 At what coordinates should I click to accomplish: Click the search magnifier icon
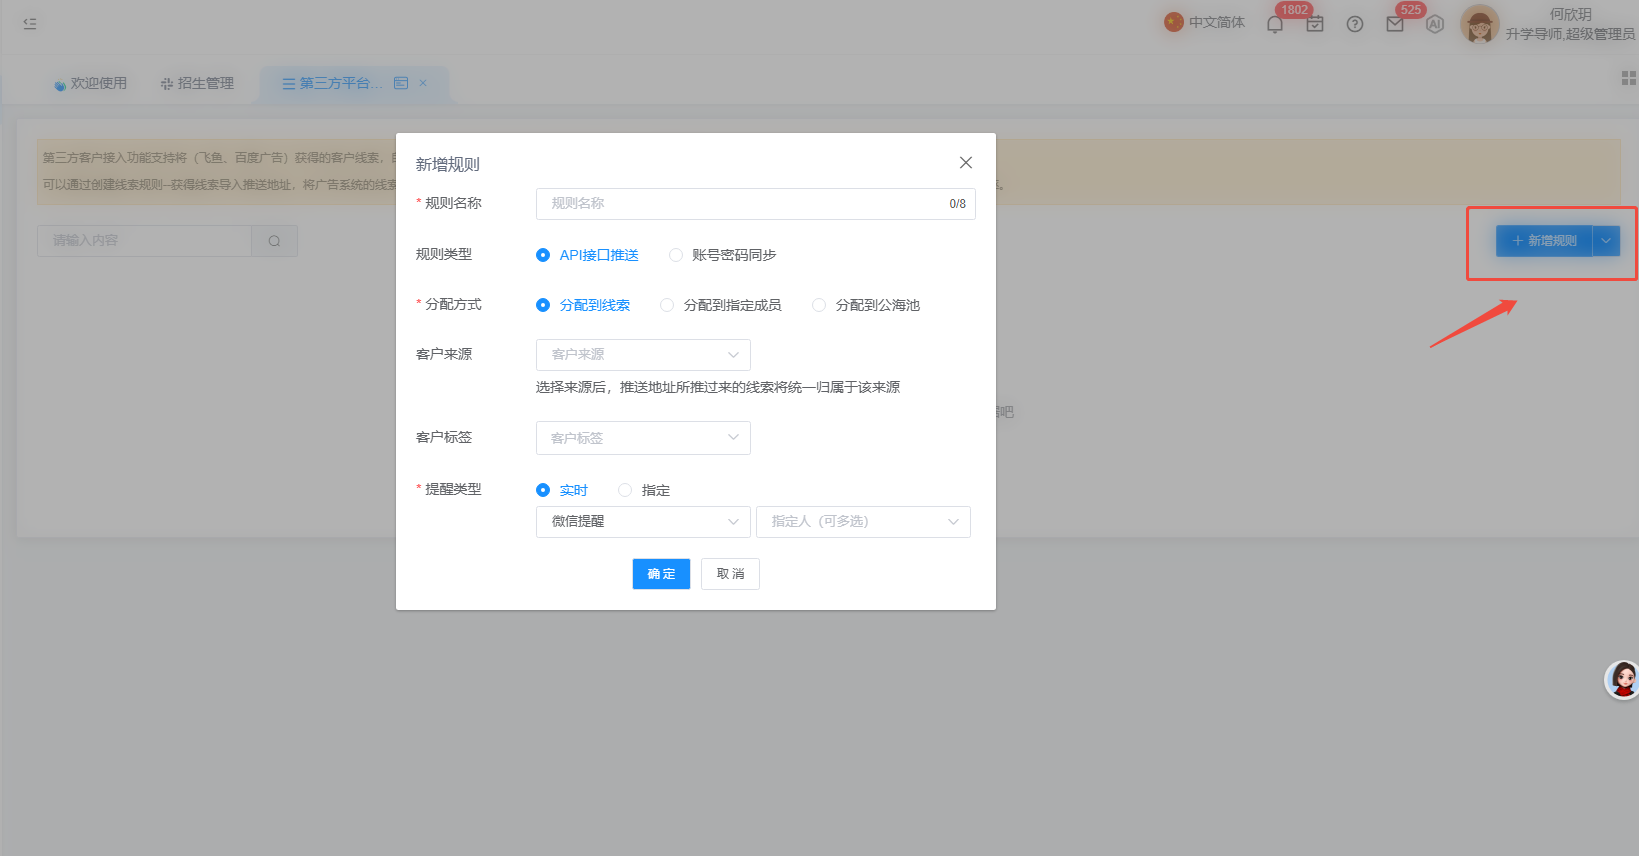pyautogui.click(x=274, y=241)
